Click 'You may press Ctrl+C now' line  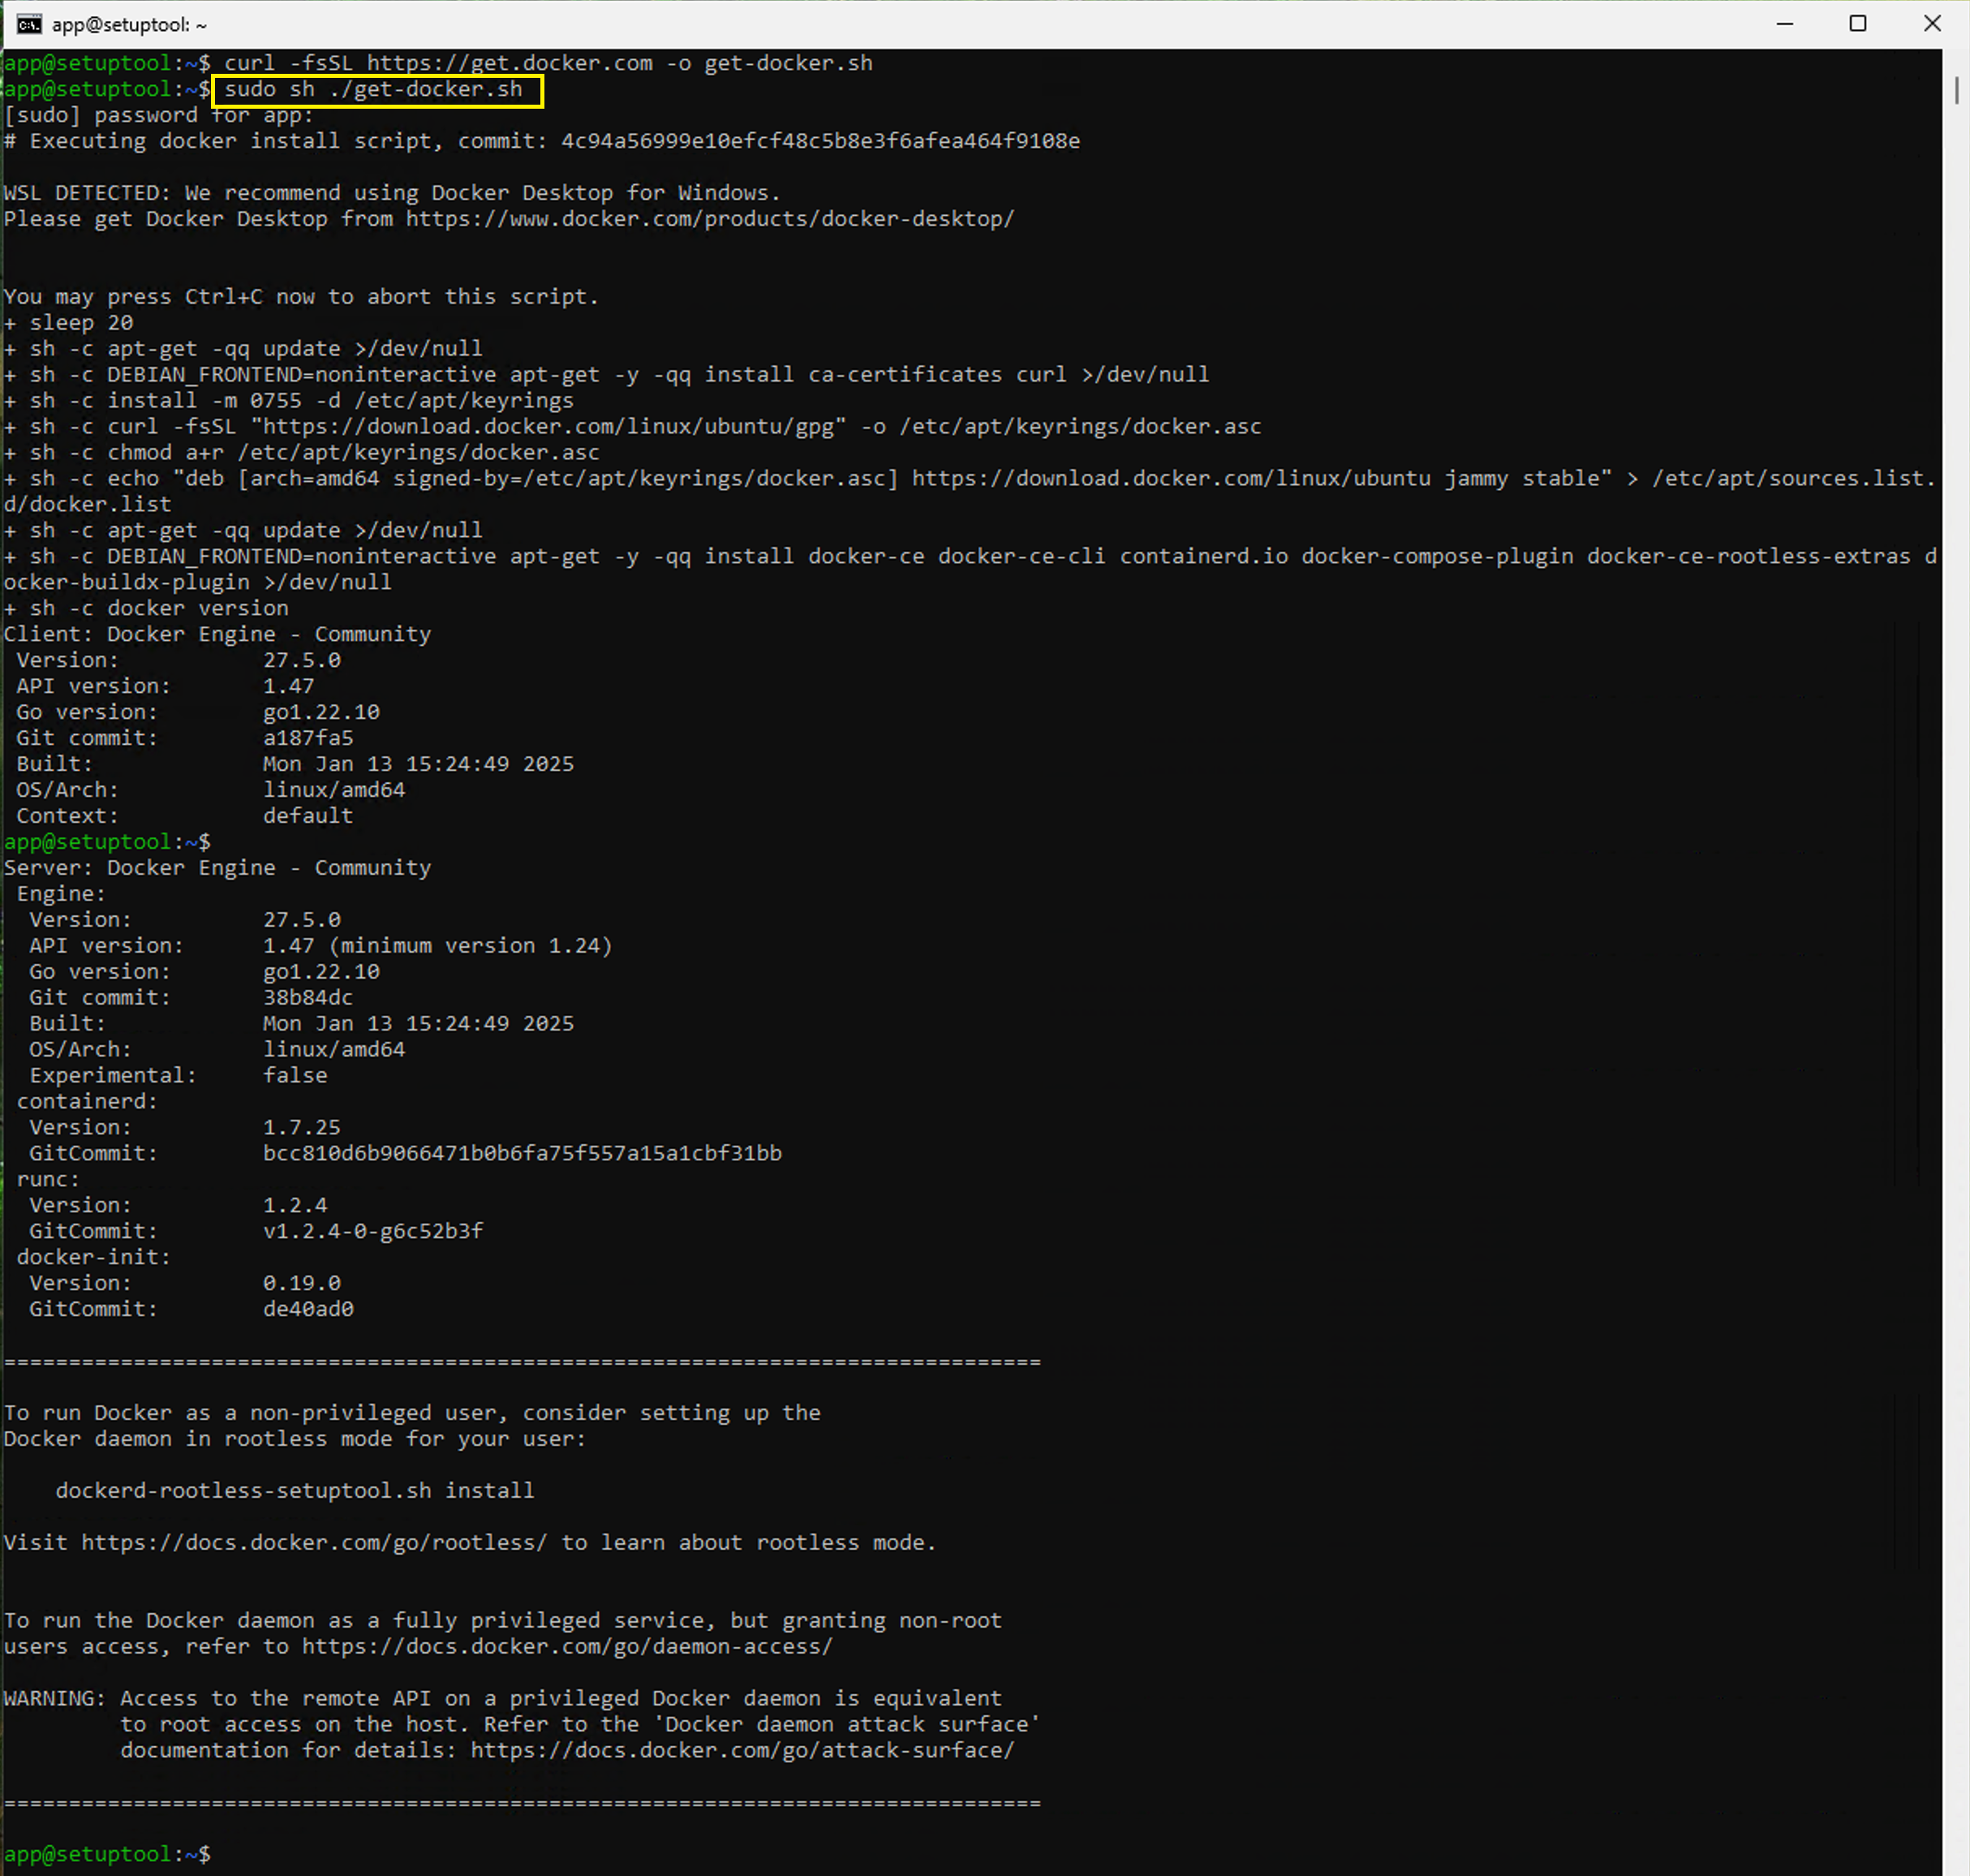click(301, 297)
